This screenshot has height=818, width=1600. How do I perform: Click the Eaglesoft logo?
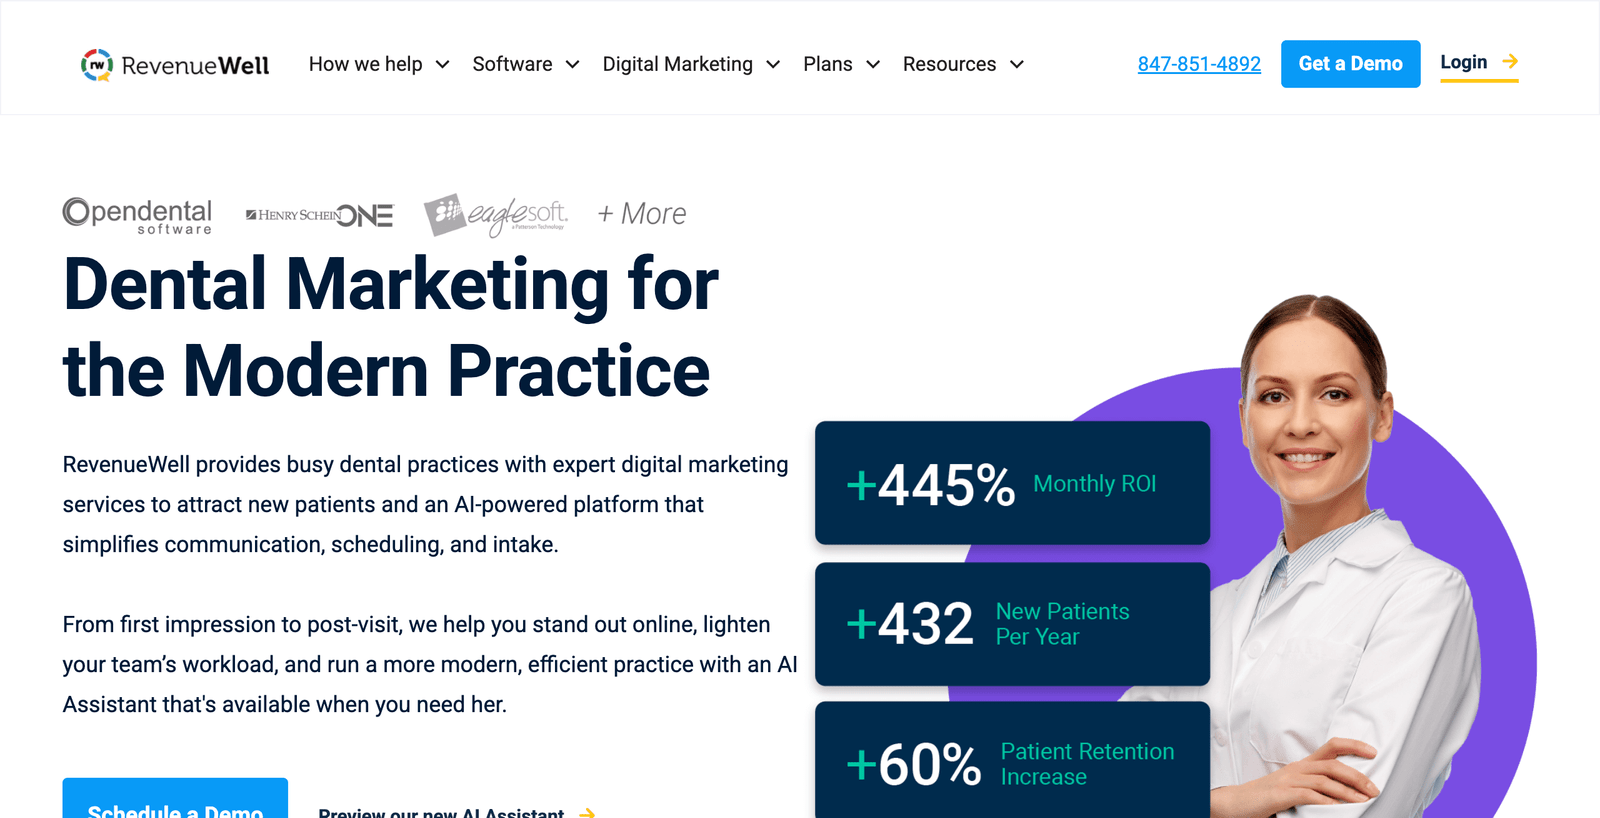click(496, 215)
